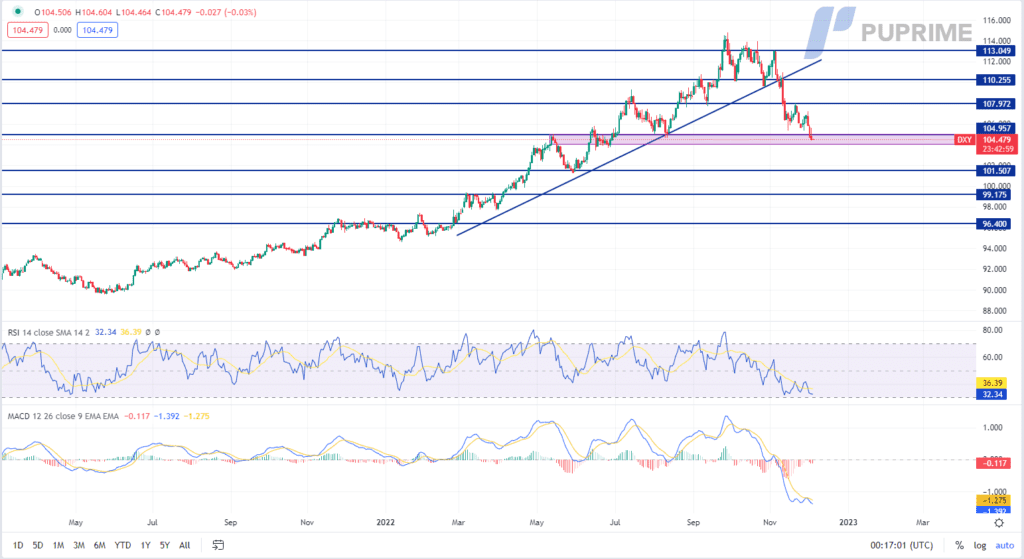
Task: Click the MACD 12 26 close indicator legend
Action: click(x=63, y=416)
